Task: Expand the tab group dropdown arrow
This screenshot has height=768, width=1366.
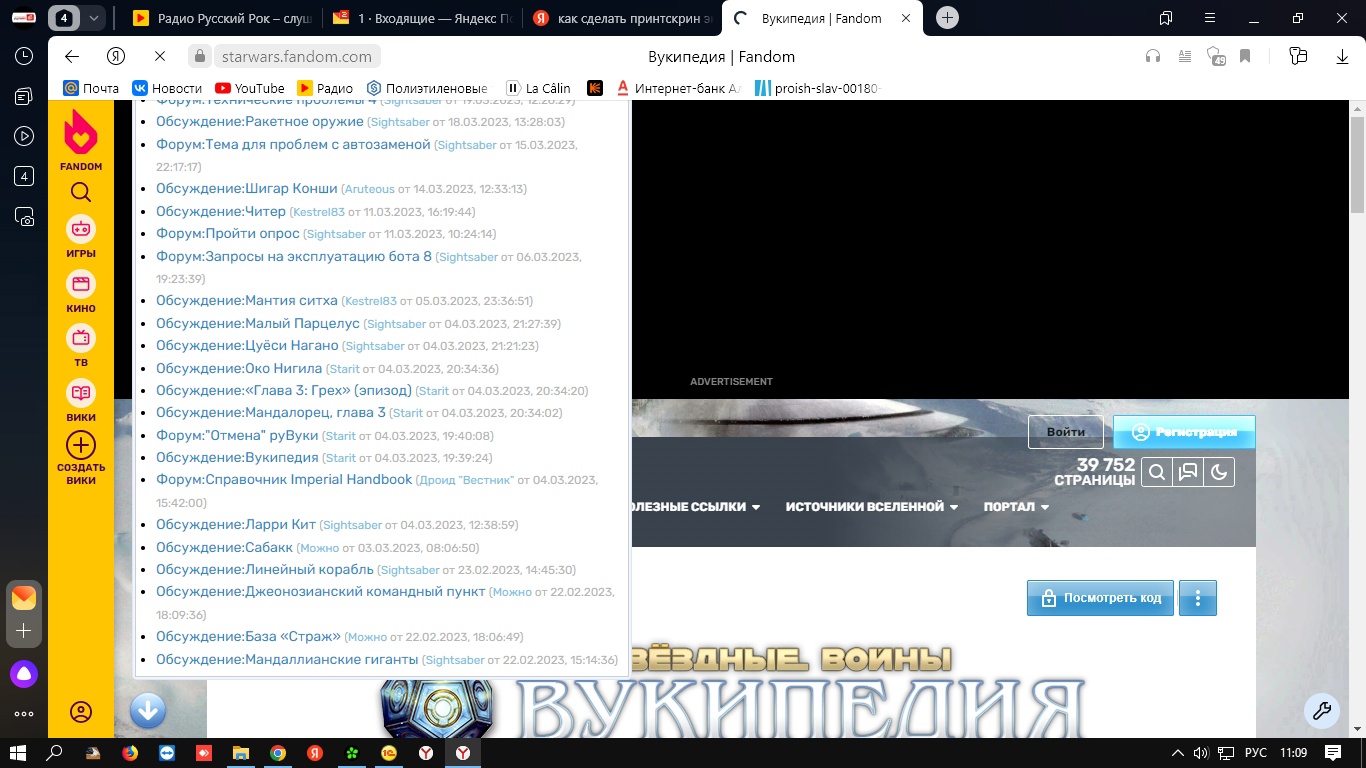Action: click(x=94, y=18)
